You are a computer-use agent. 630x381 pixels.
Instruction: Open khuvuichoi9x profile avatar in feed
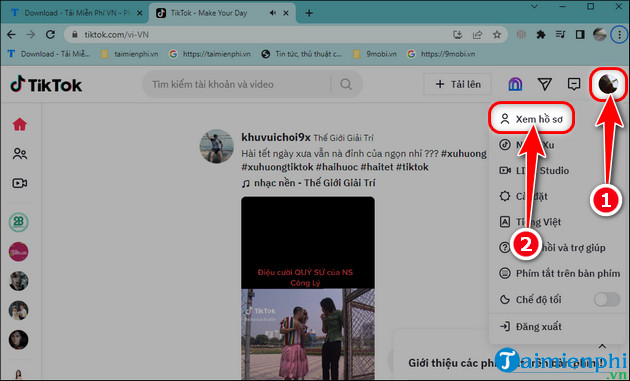[217, 146]
